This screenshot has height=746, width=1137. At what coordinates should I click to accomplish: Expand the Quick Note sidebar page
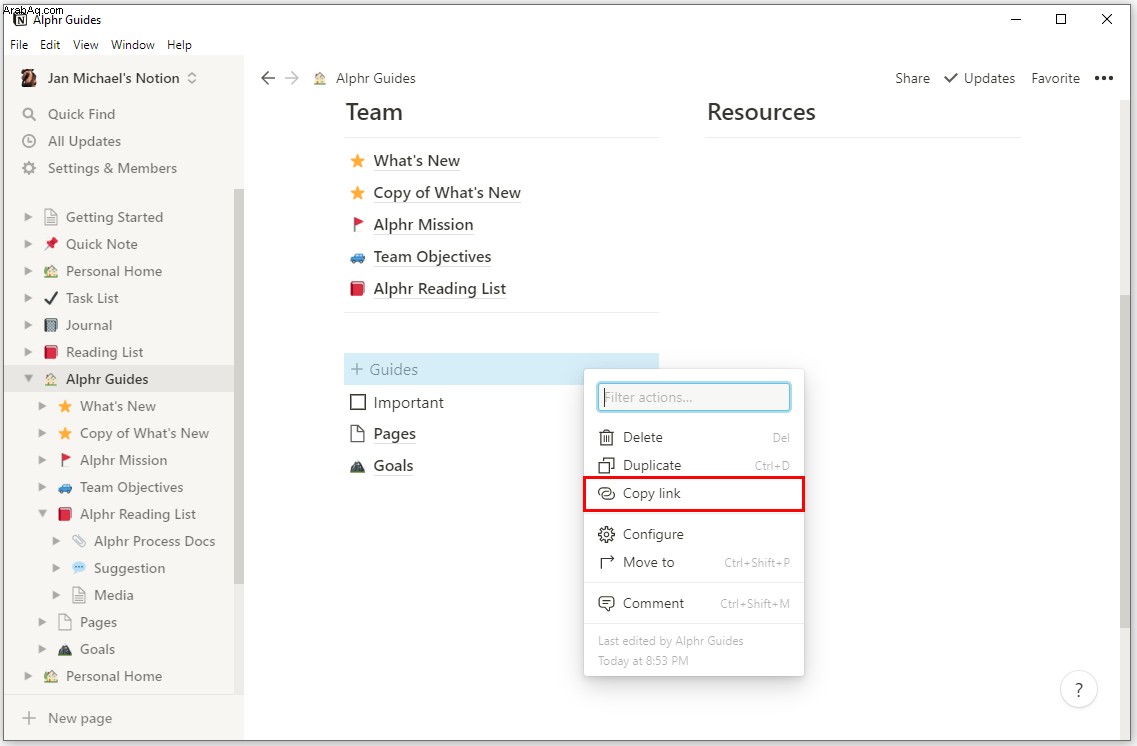tap(28, 244)
